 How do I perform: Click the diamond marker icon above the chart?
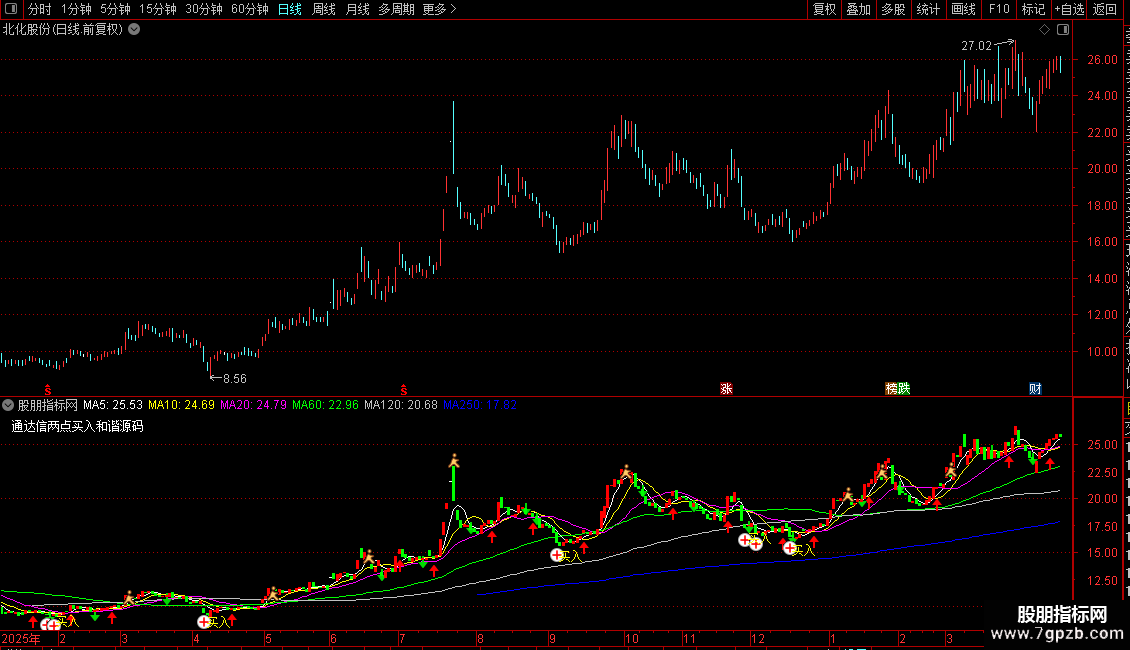[1044, 30]
